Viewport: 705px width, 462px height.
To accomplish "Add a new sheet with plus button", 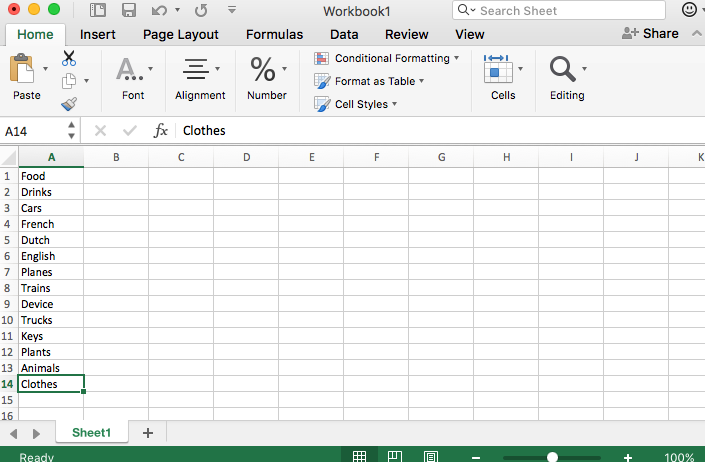I will pyautogui.click(x=148, y=433).
